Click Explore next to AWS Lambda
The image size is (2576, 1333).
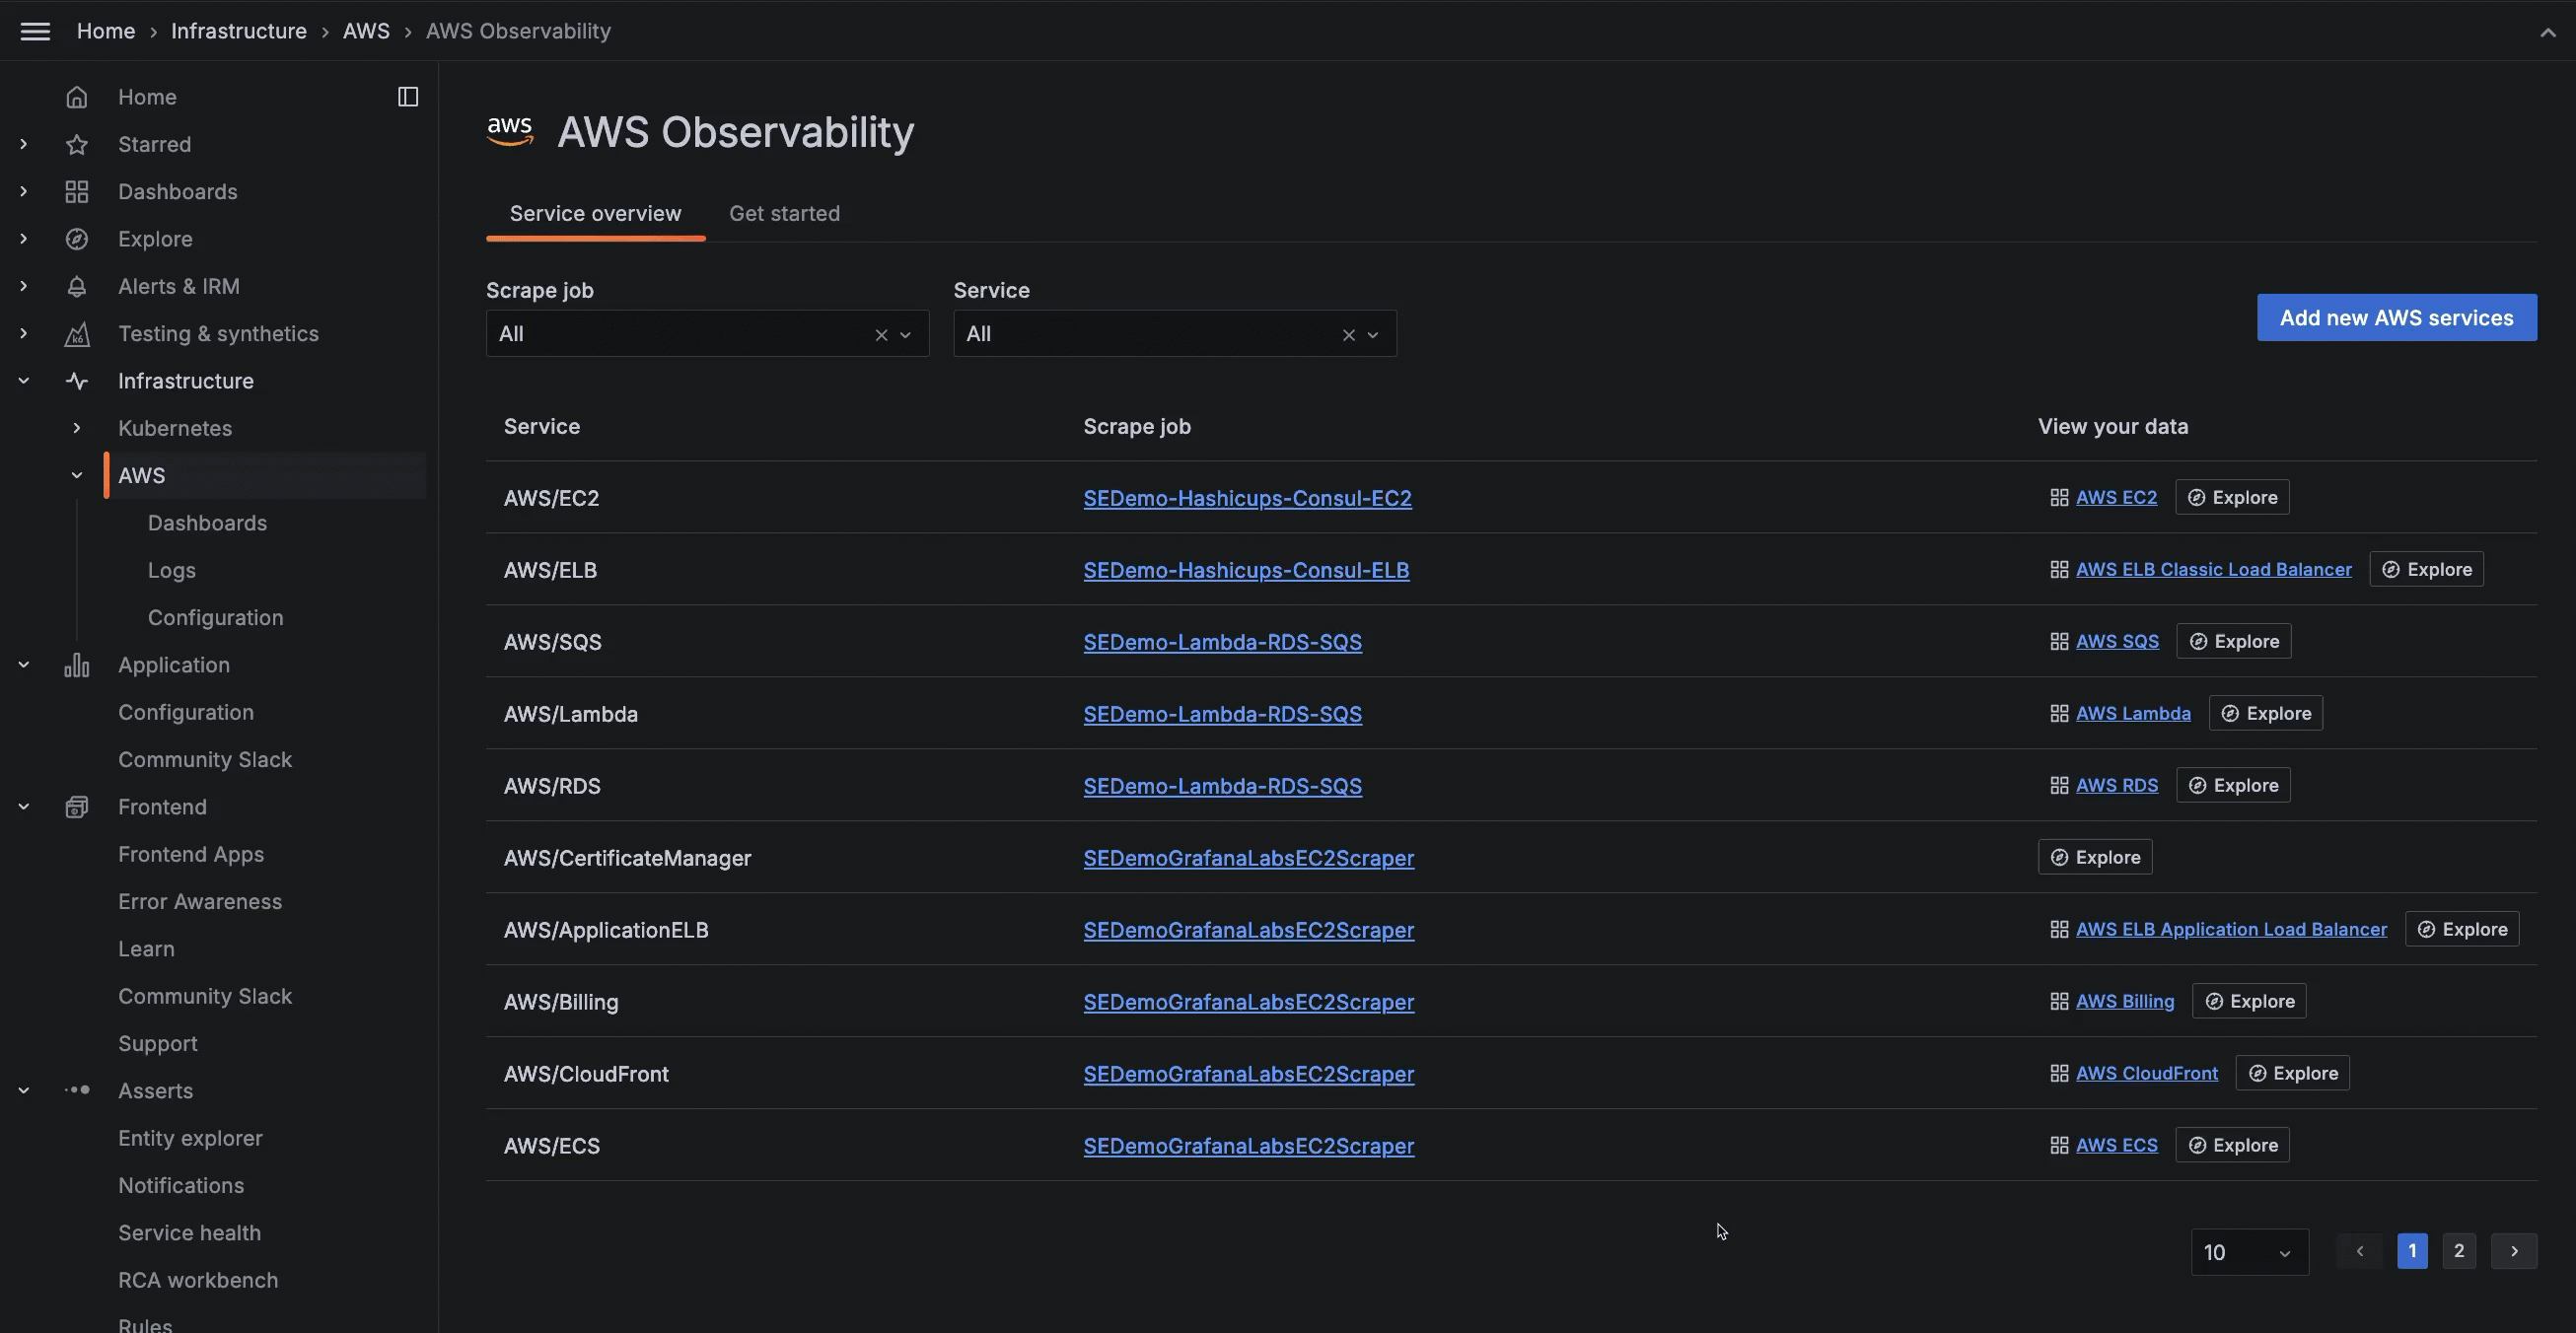[x=2266, y=713]
